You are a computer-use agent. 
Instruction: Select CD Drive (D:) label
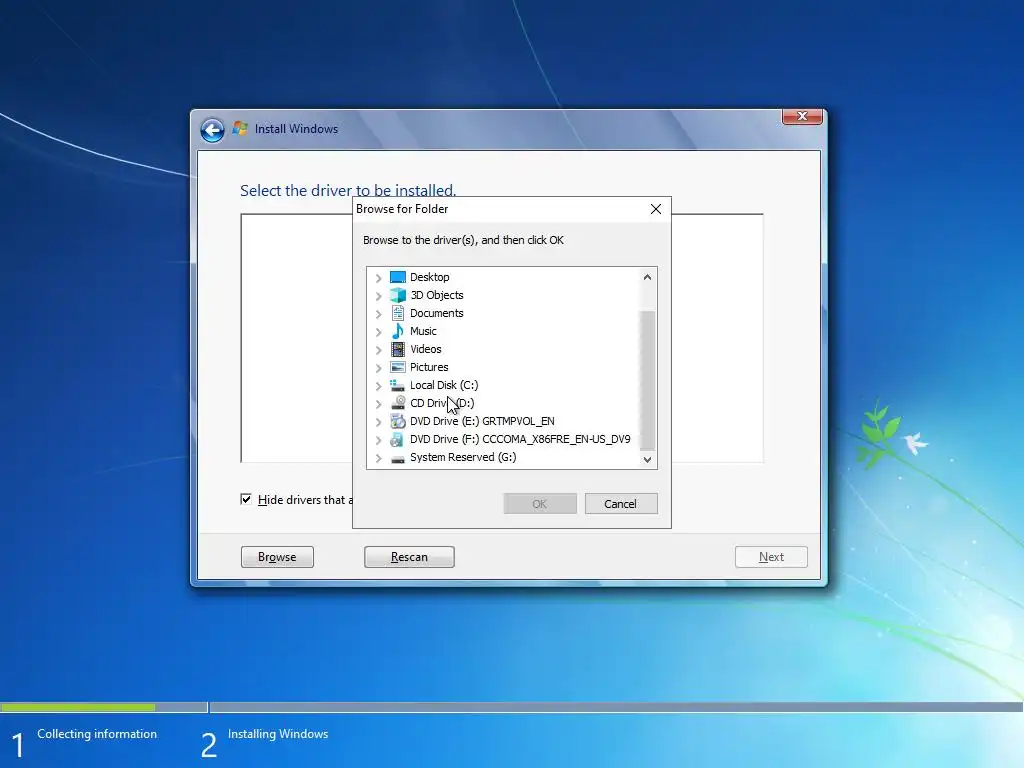pos(442,403)
